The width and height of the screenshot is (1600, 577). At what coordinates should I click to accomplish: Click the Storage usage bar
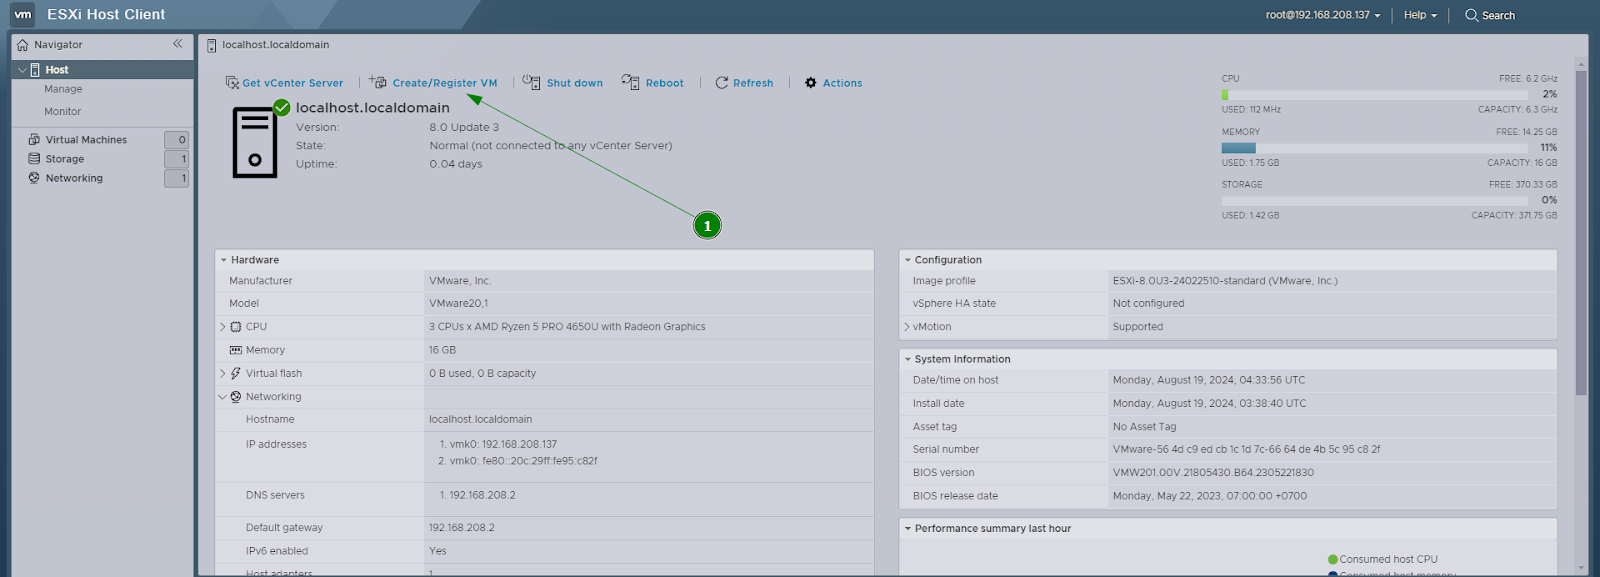point(1374,201)
